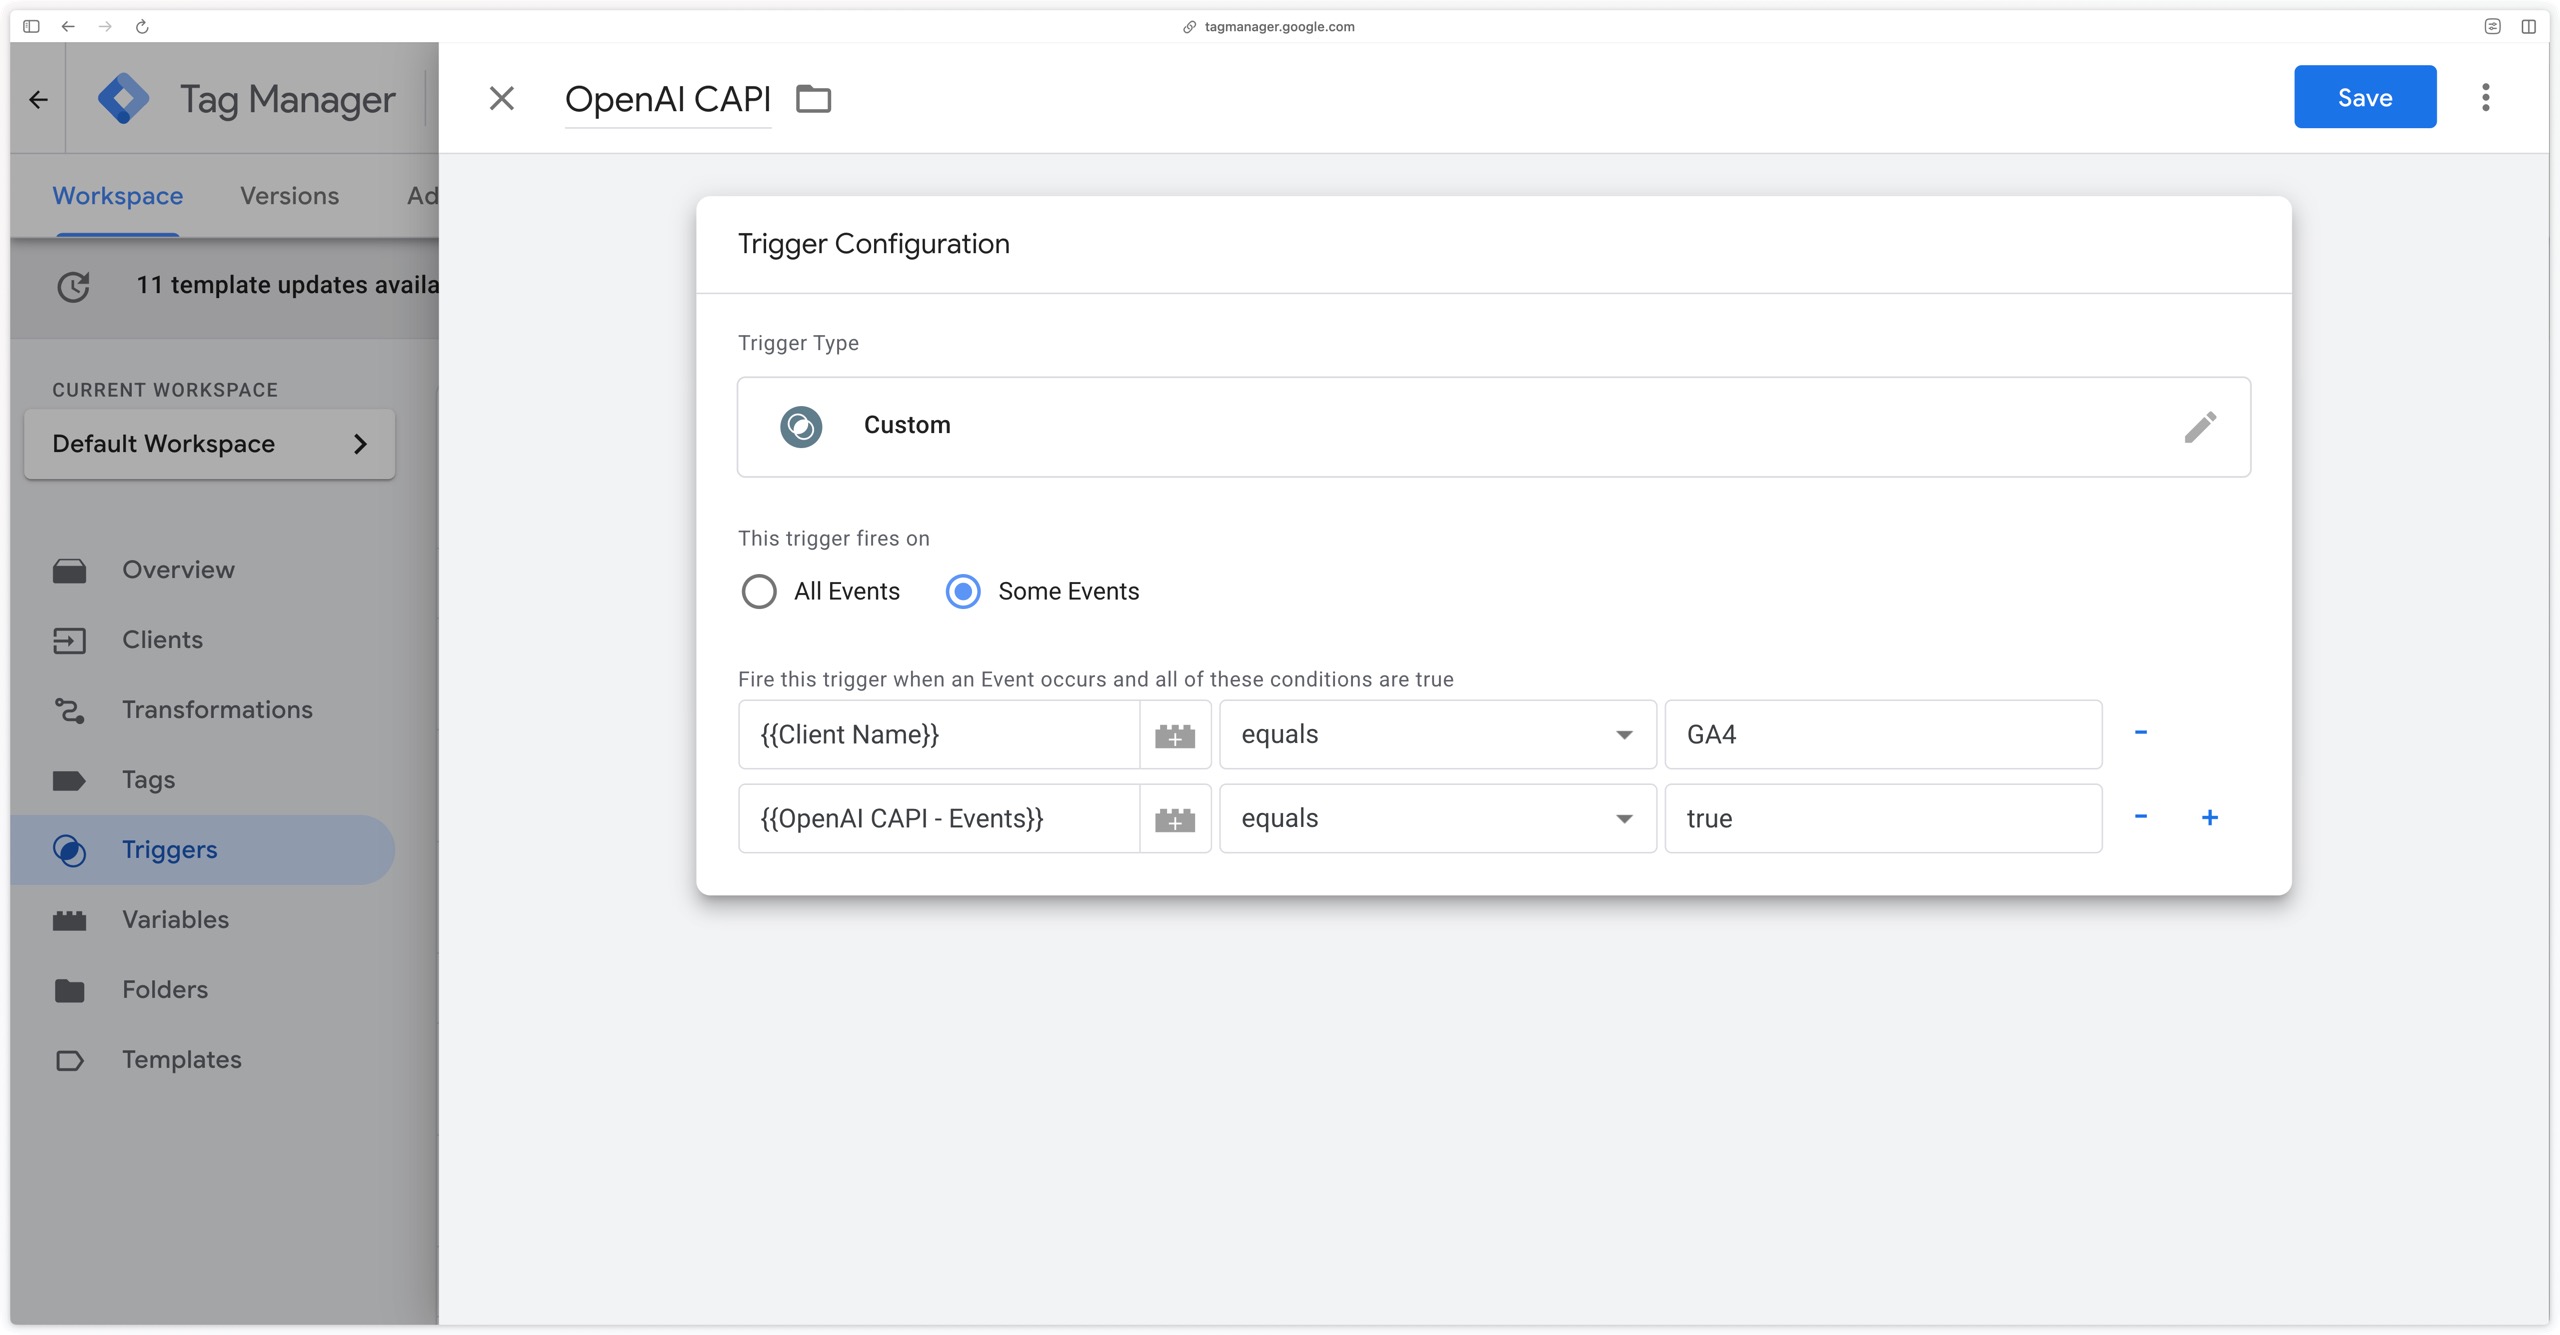Click the browser reader icon at top right
2560x1335 pixels.
(x=2492, y=26)
